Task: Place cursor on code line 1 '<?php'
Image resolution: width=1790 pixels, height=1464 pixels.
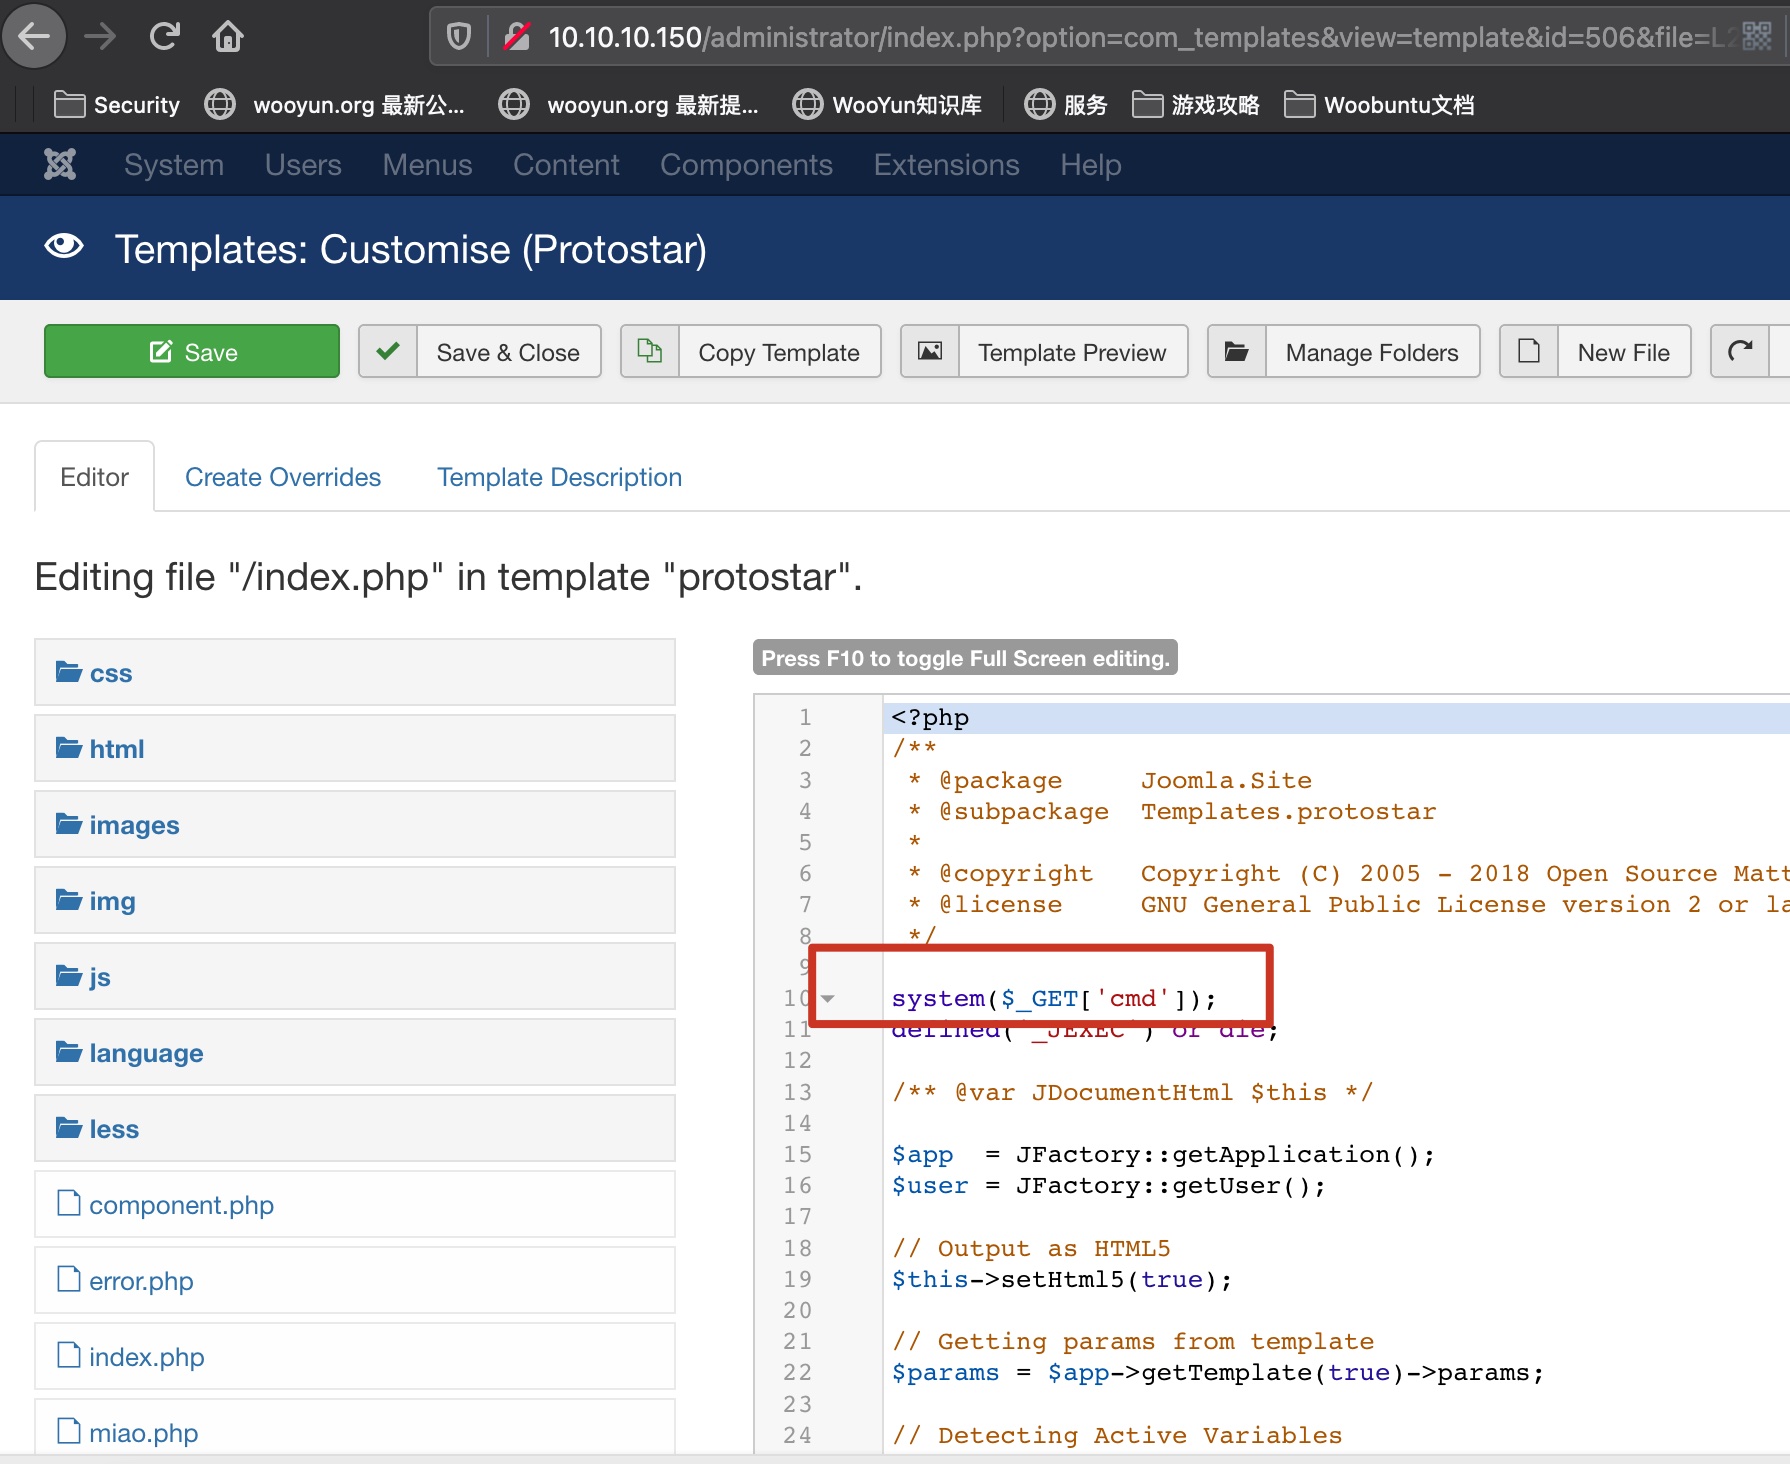Action: click(930, 717)
